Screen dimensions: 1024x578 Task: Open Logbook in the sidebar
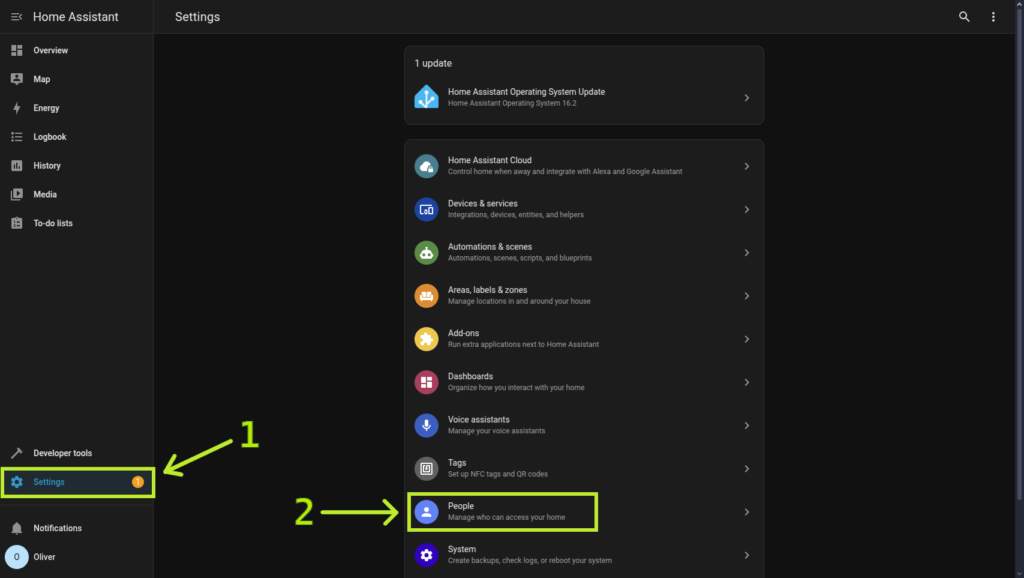pos(50,137)
